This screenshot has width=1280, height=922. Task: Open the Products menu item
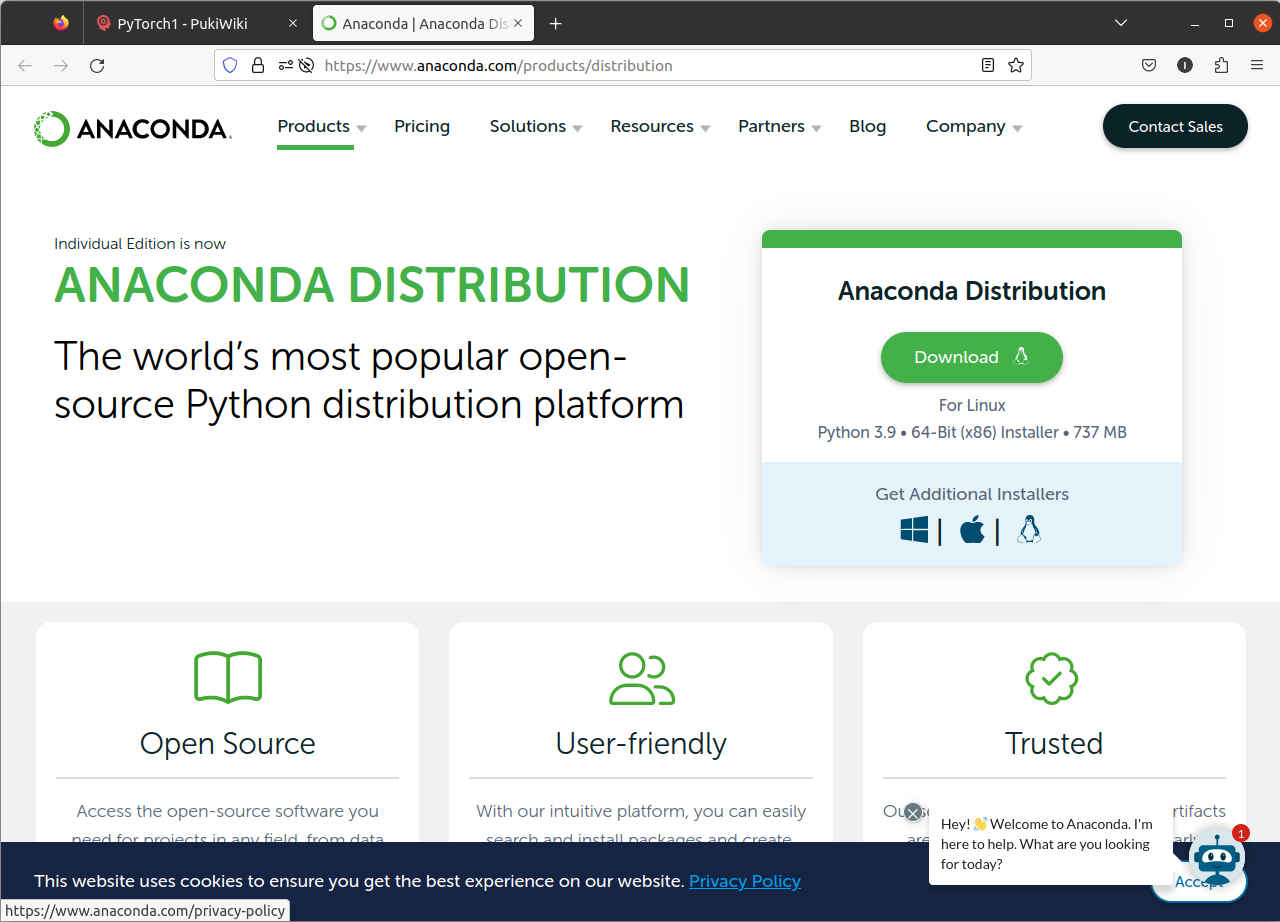(314, 126)
